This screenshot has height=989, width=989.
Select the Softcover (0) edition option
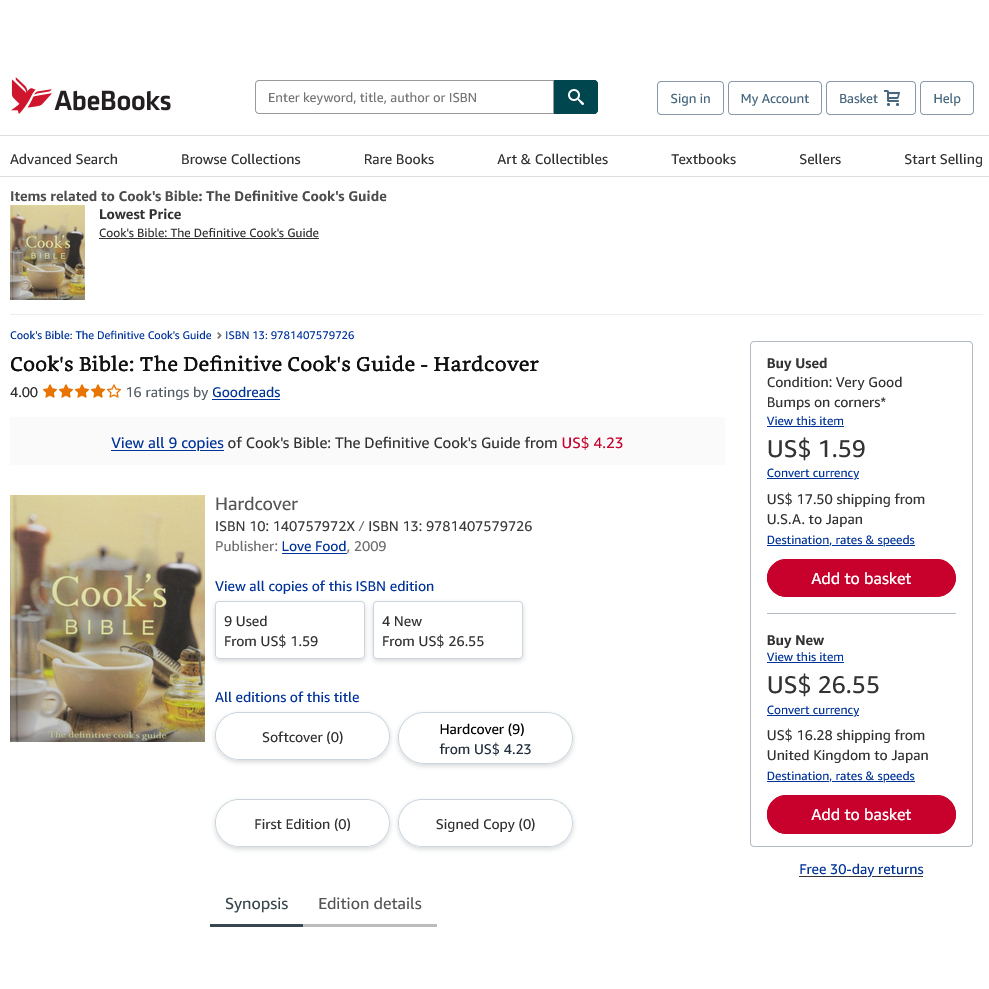point(302,737)
